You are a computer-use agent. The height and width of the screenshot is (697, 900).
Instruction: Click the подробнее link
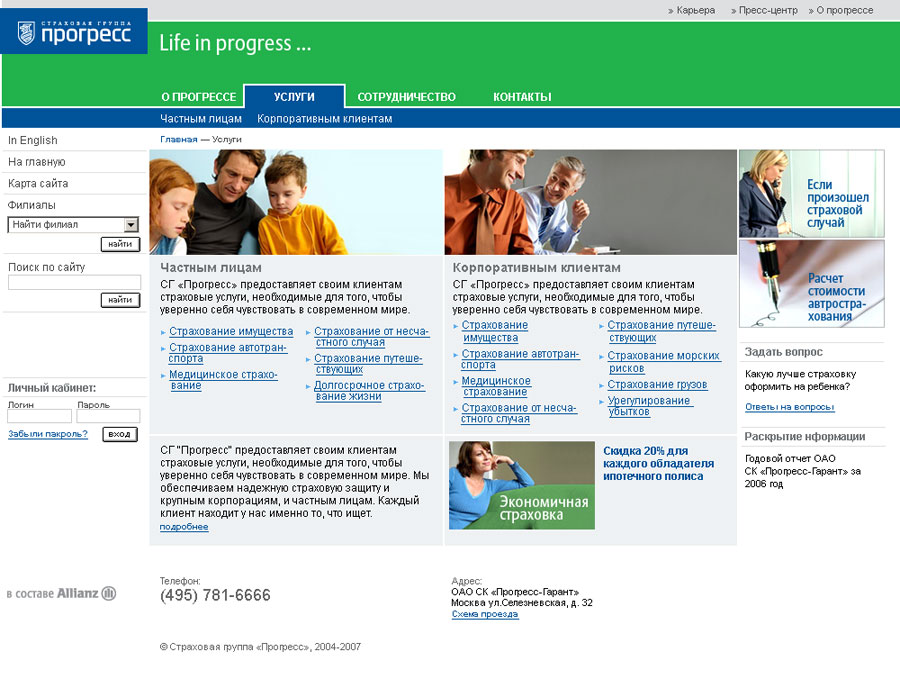[184, 527]
